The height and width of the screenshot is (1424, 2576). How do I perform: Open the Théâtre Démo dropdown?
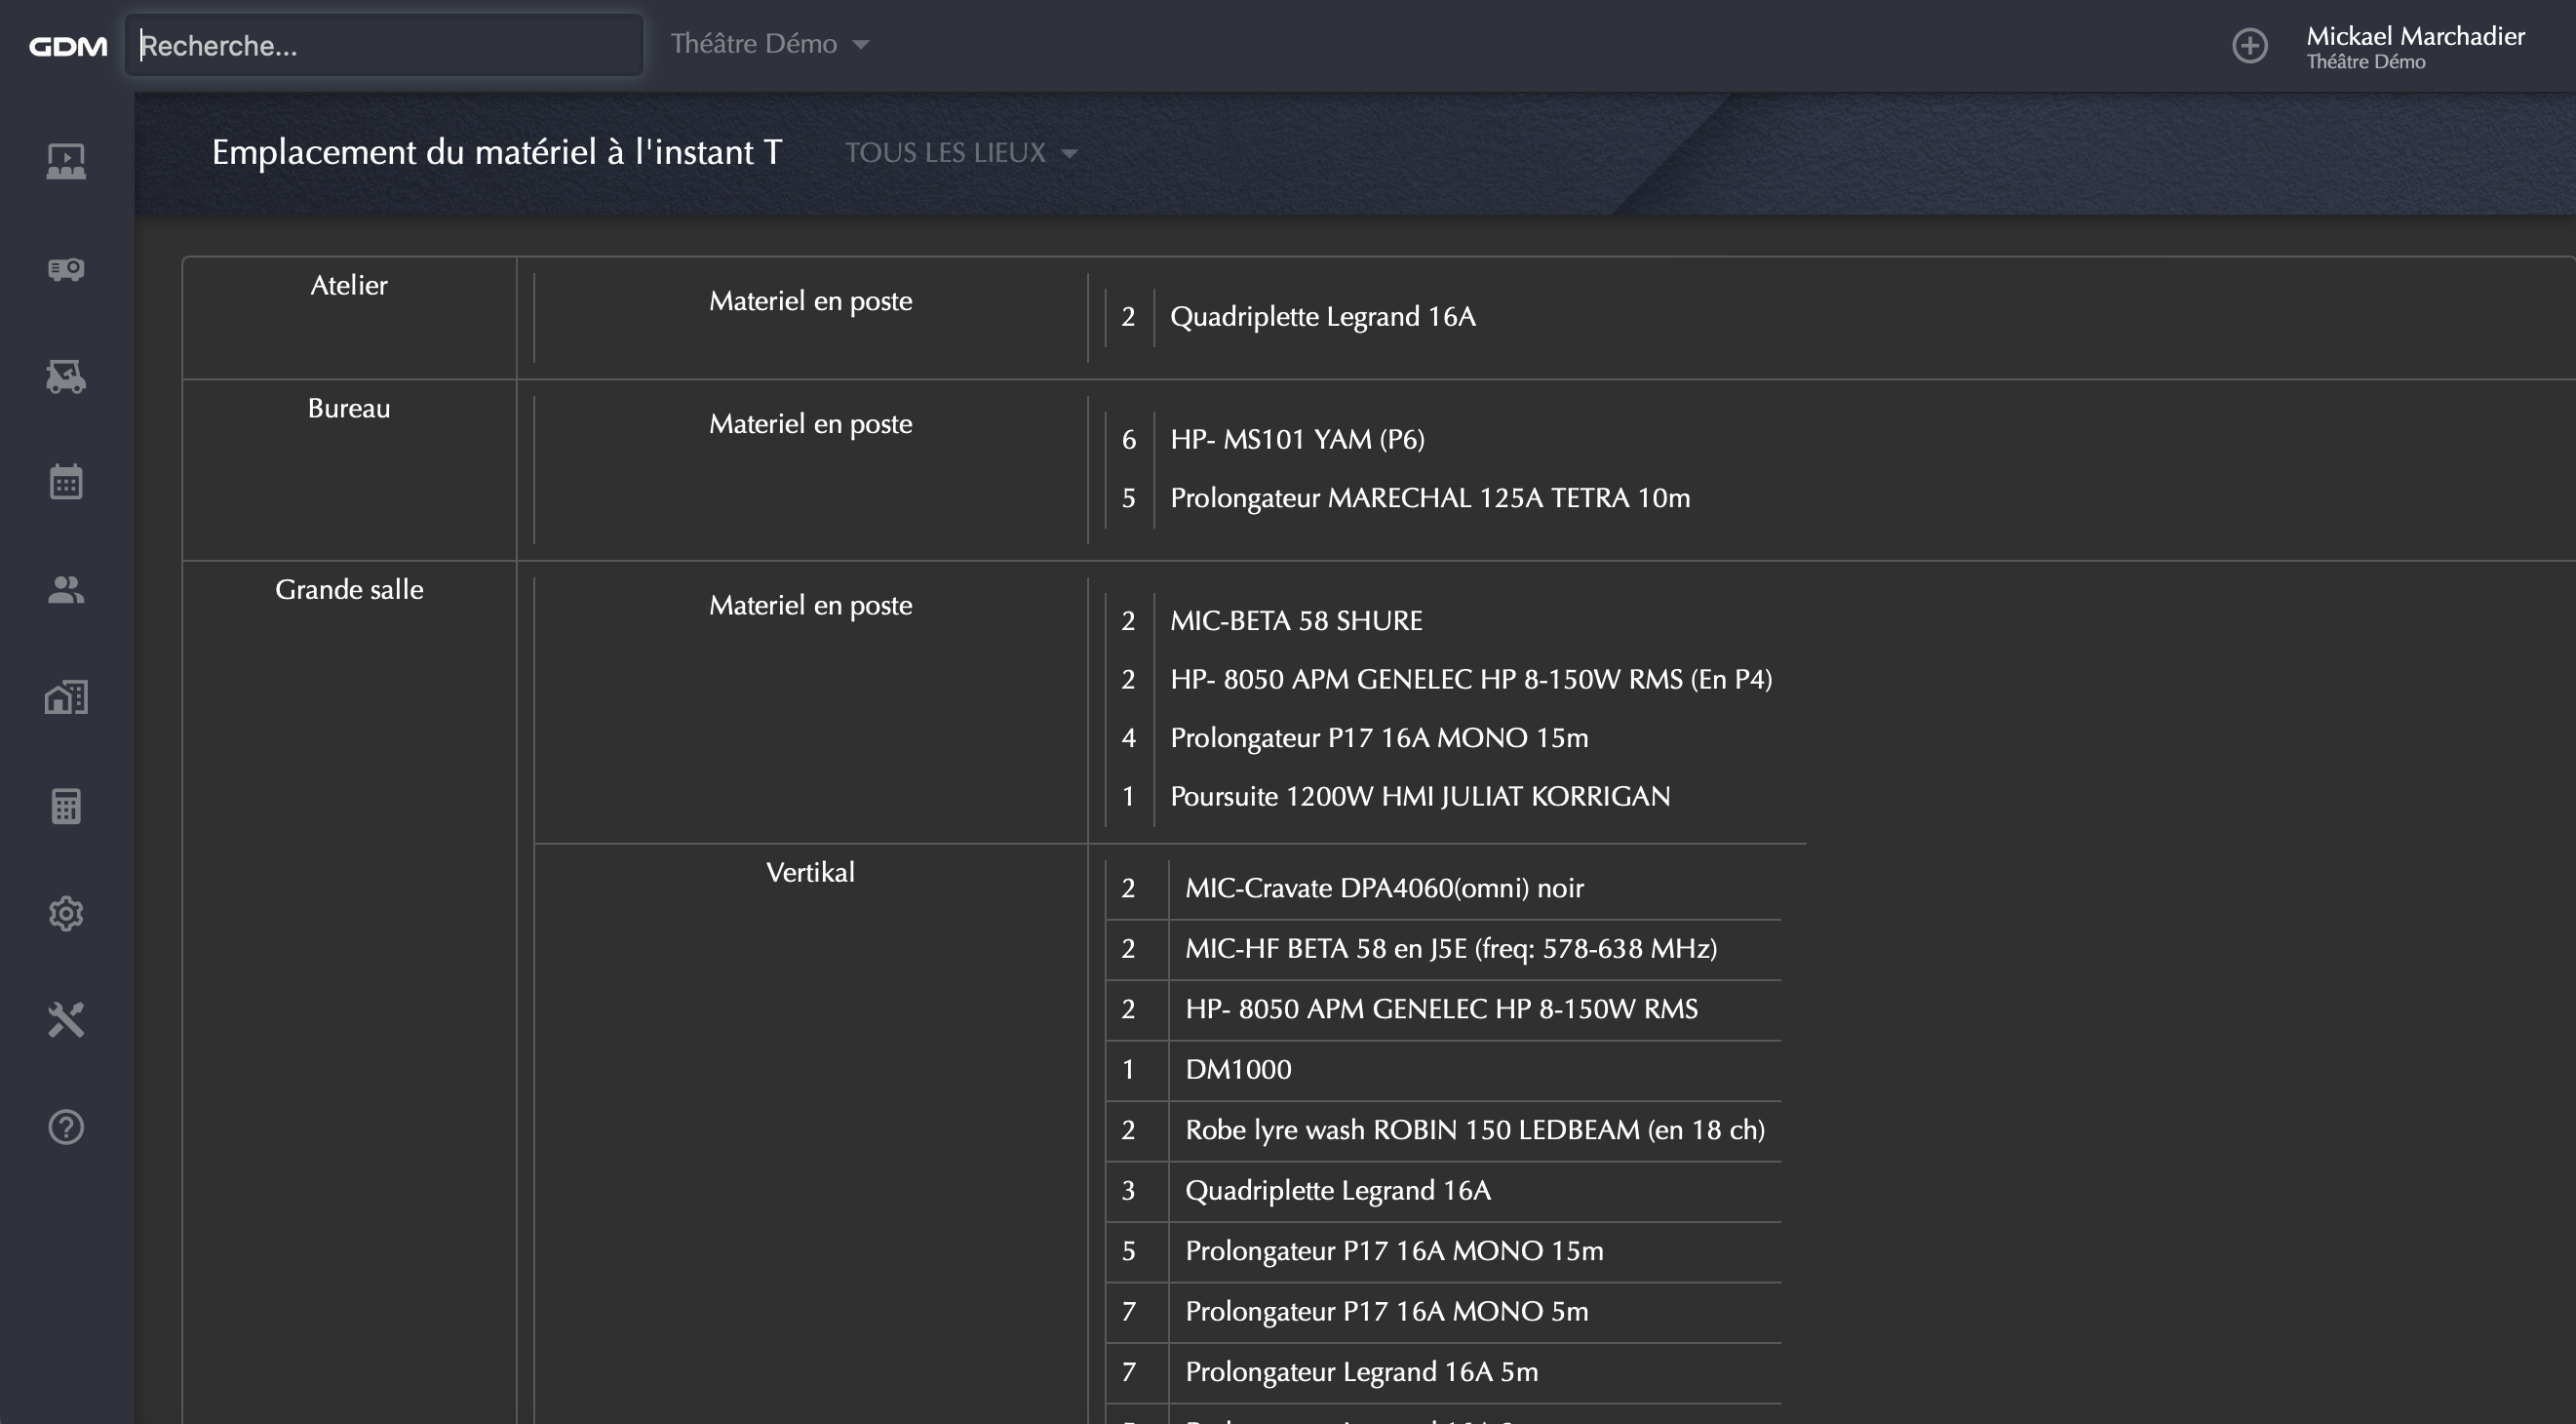click(x=769, y=44)
